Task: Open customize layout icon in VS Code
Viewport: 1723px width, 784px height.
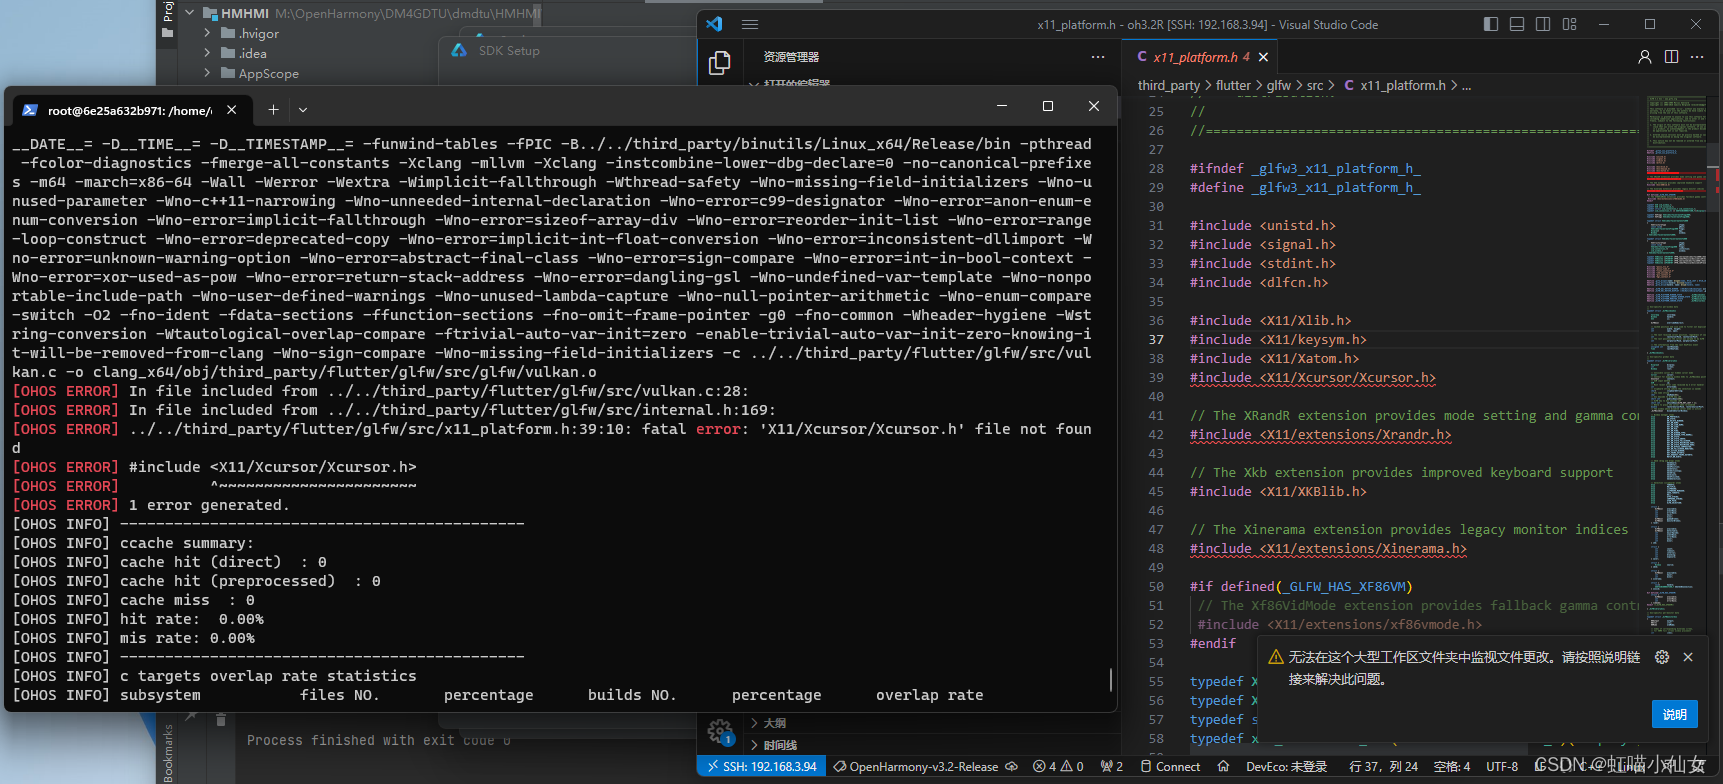Action: click(x=1569, y=24)
